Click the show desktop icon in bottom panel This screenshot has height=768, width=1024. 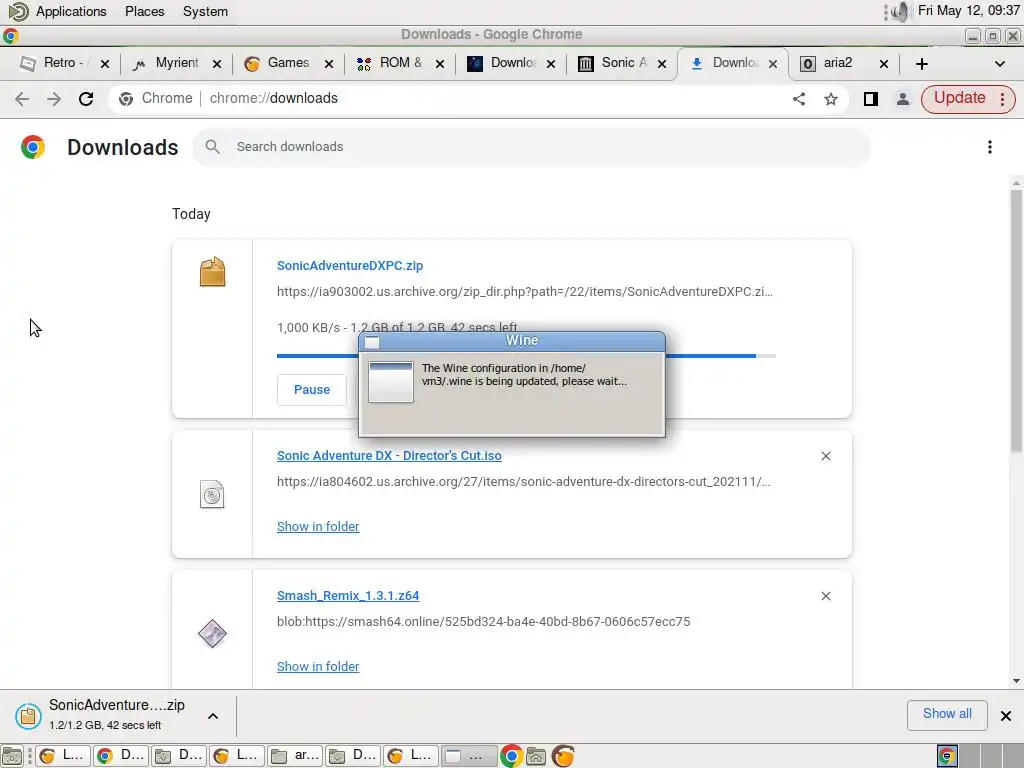pos(12,756)
